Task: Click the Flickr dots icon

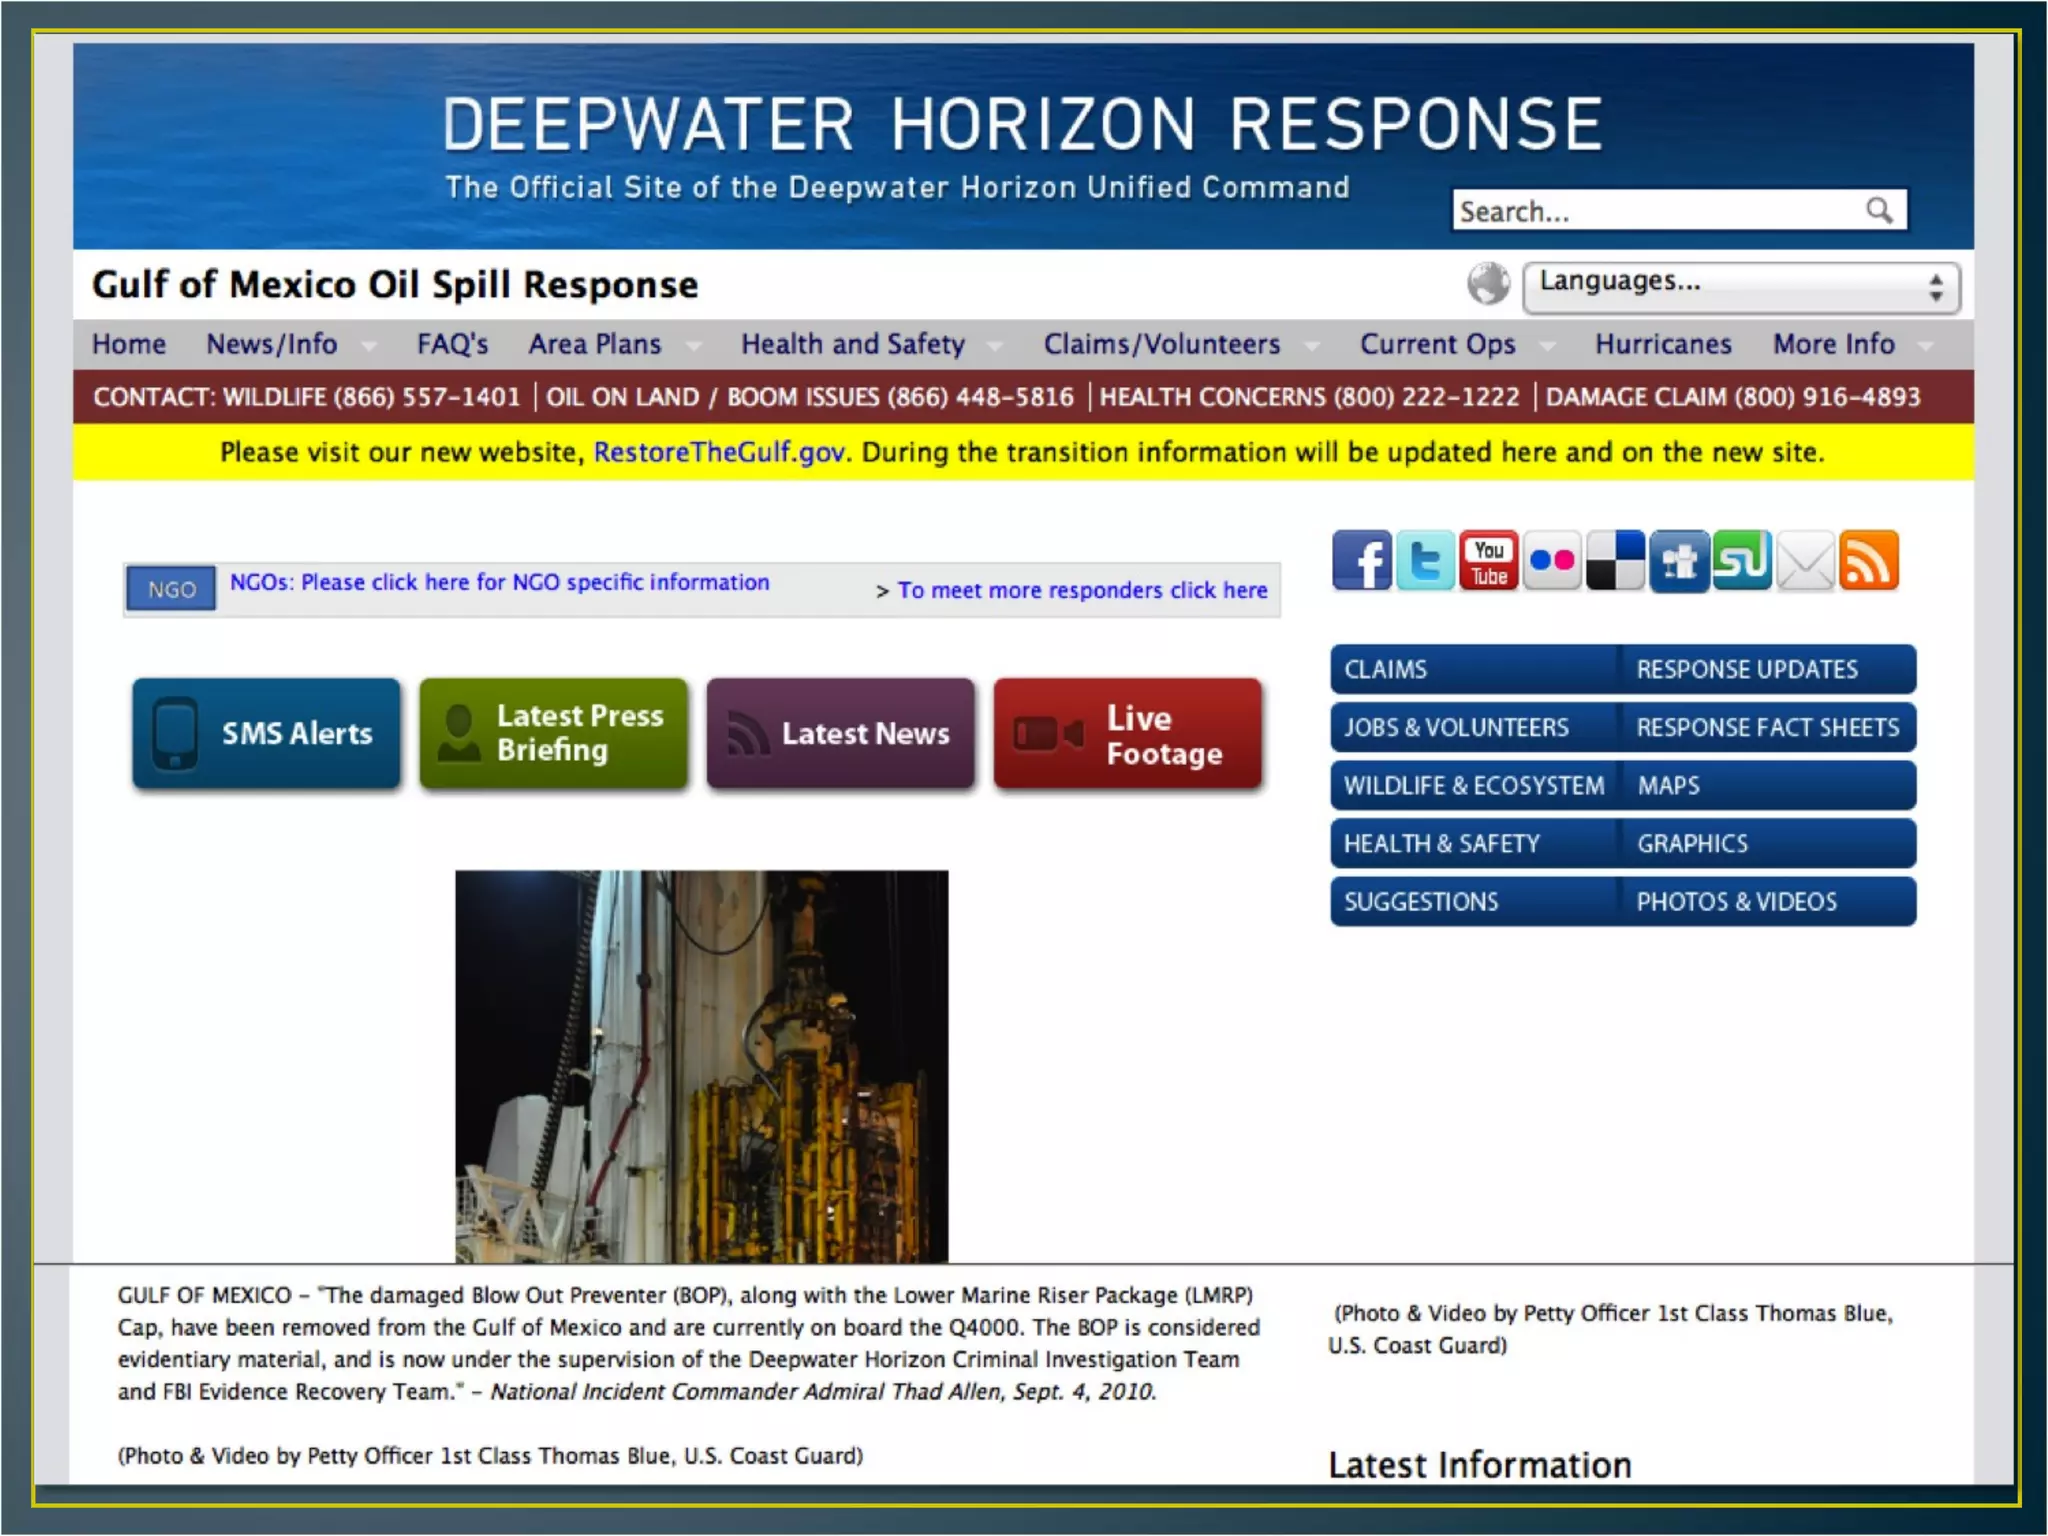Action: point(1551,561)
